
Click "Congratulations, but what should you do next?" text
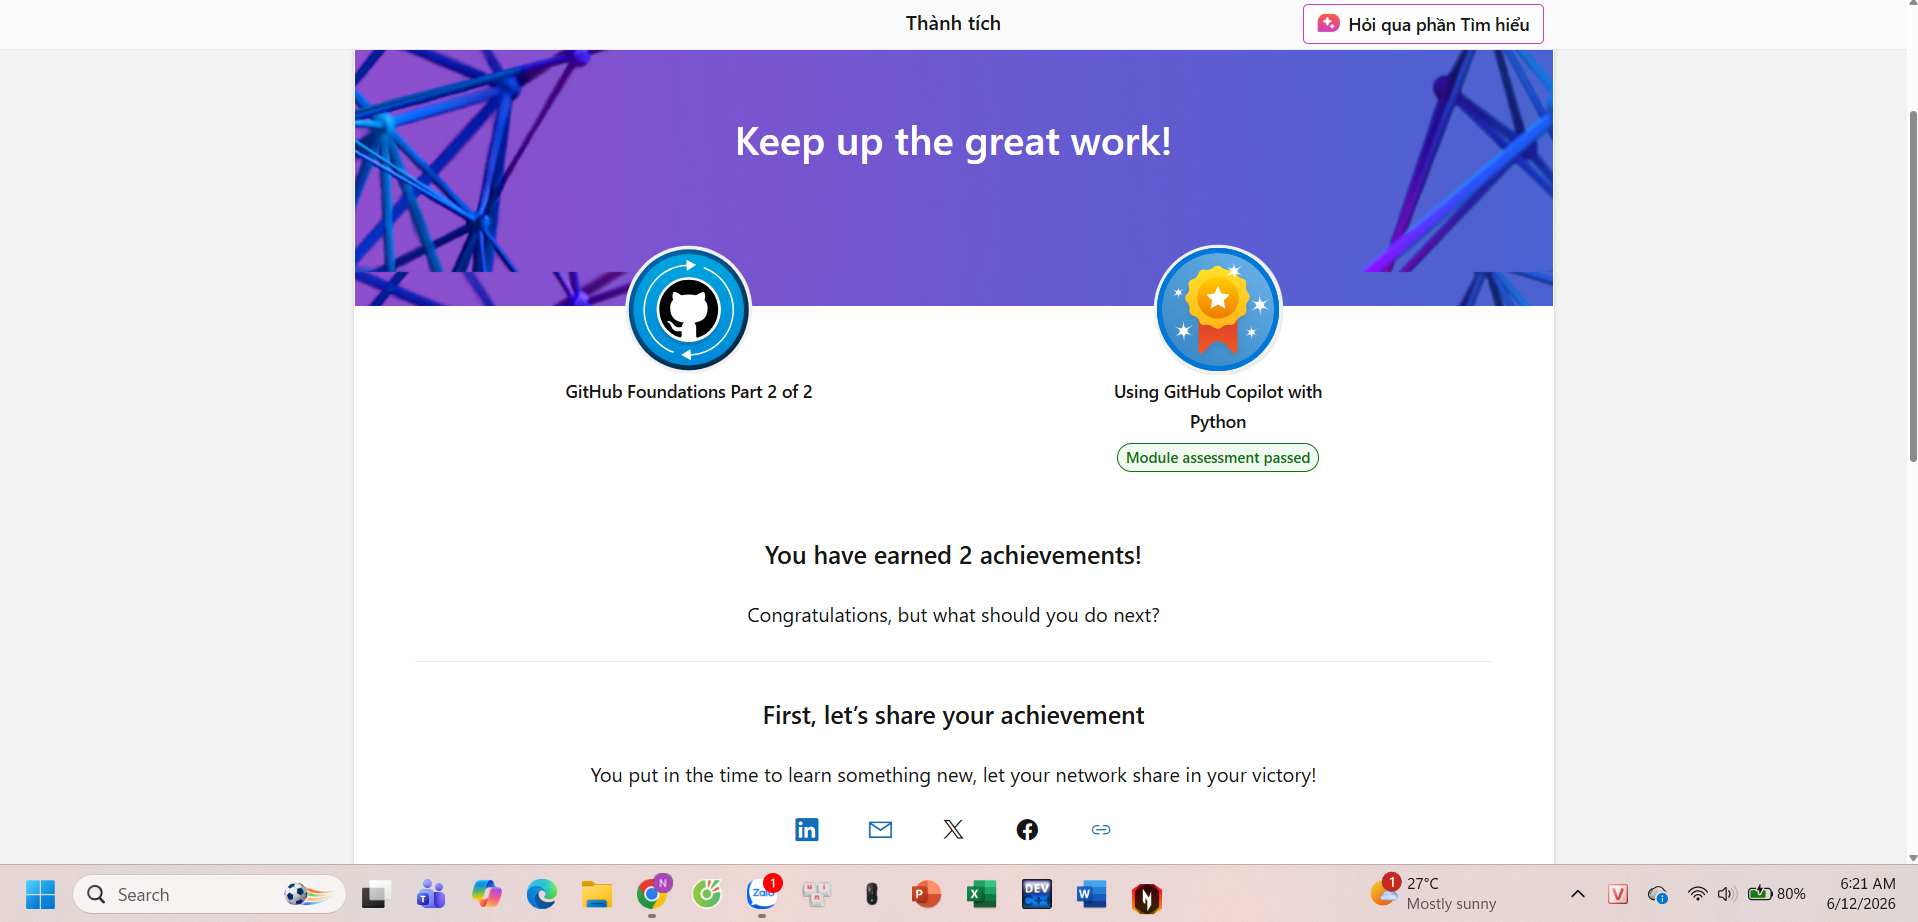tap(953, 616)
